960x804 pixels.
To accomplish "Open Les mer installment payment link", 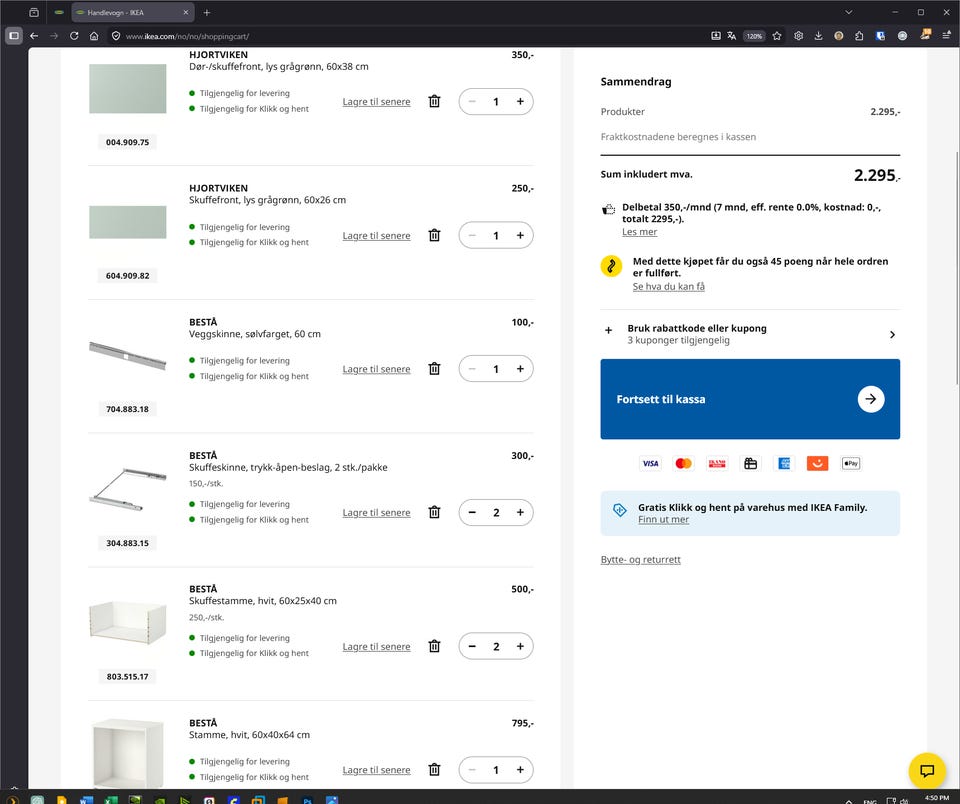I will [x=639, y=232].
